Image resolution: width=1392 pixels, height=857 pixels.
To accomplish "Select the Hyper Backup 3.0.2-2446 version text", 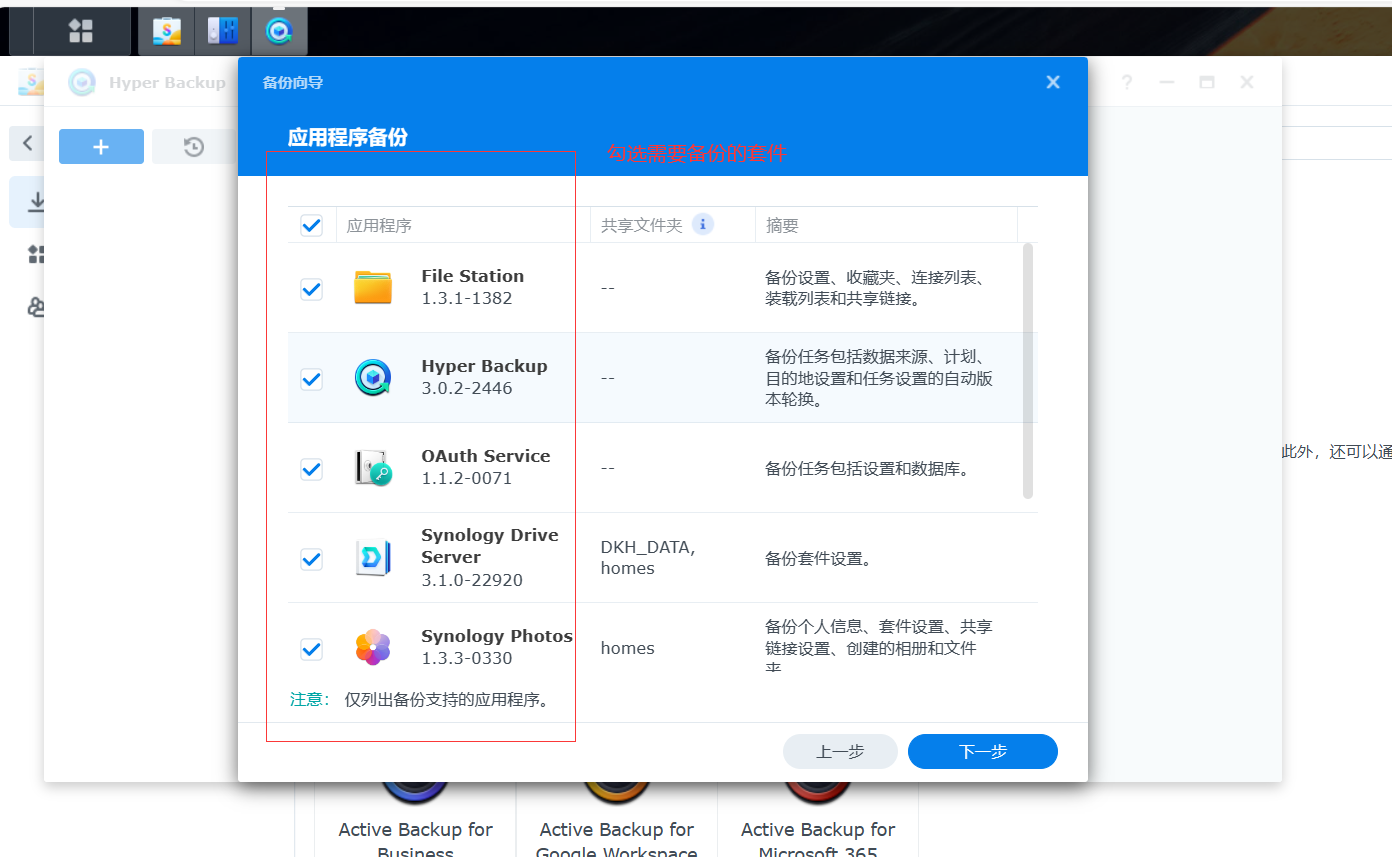I will (467, 388).
